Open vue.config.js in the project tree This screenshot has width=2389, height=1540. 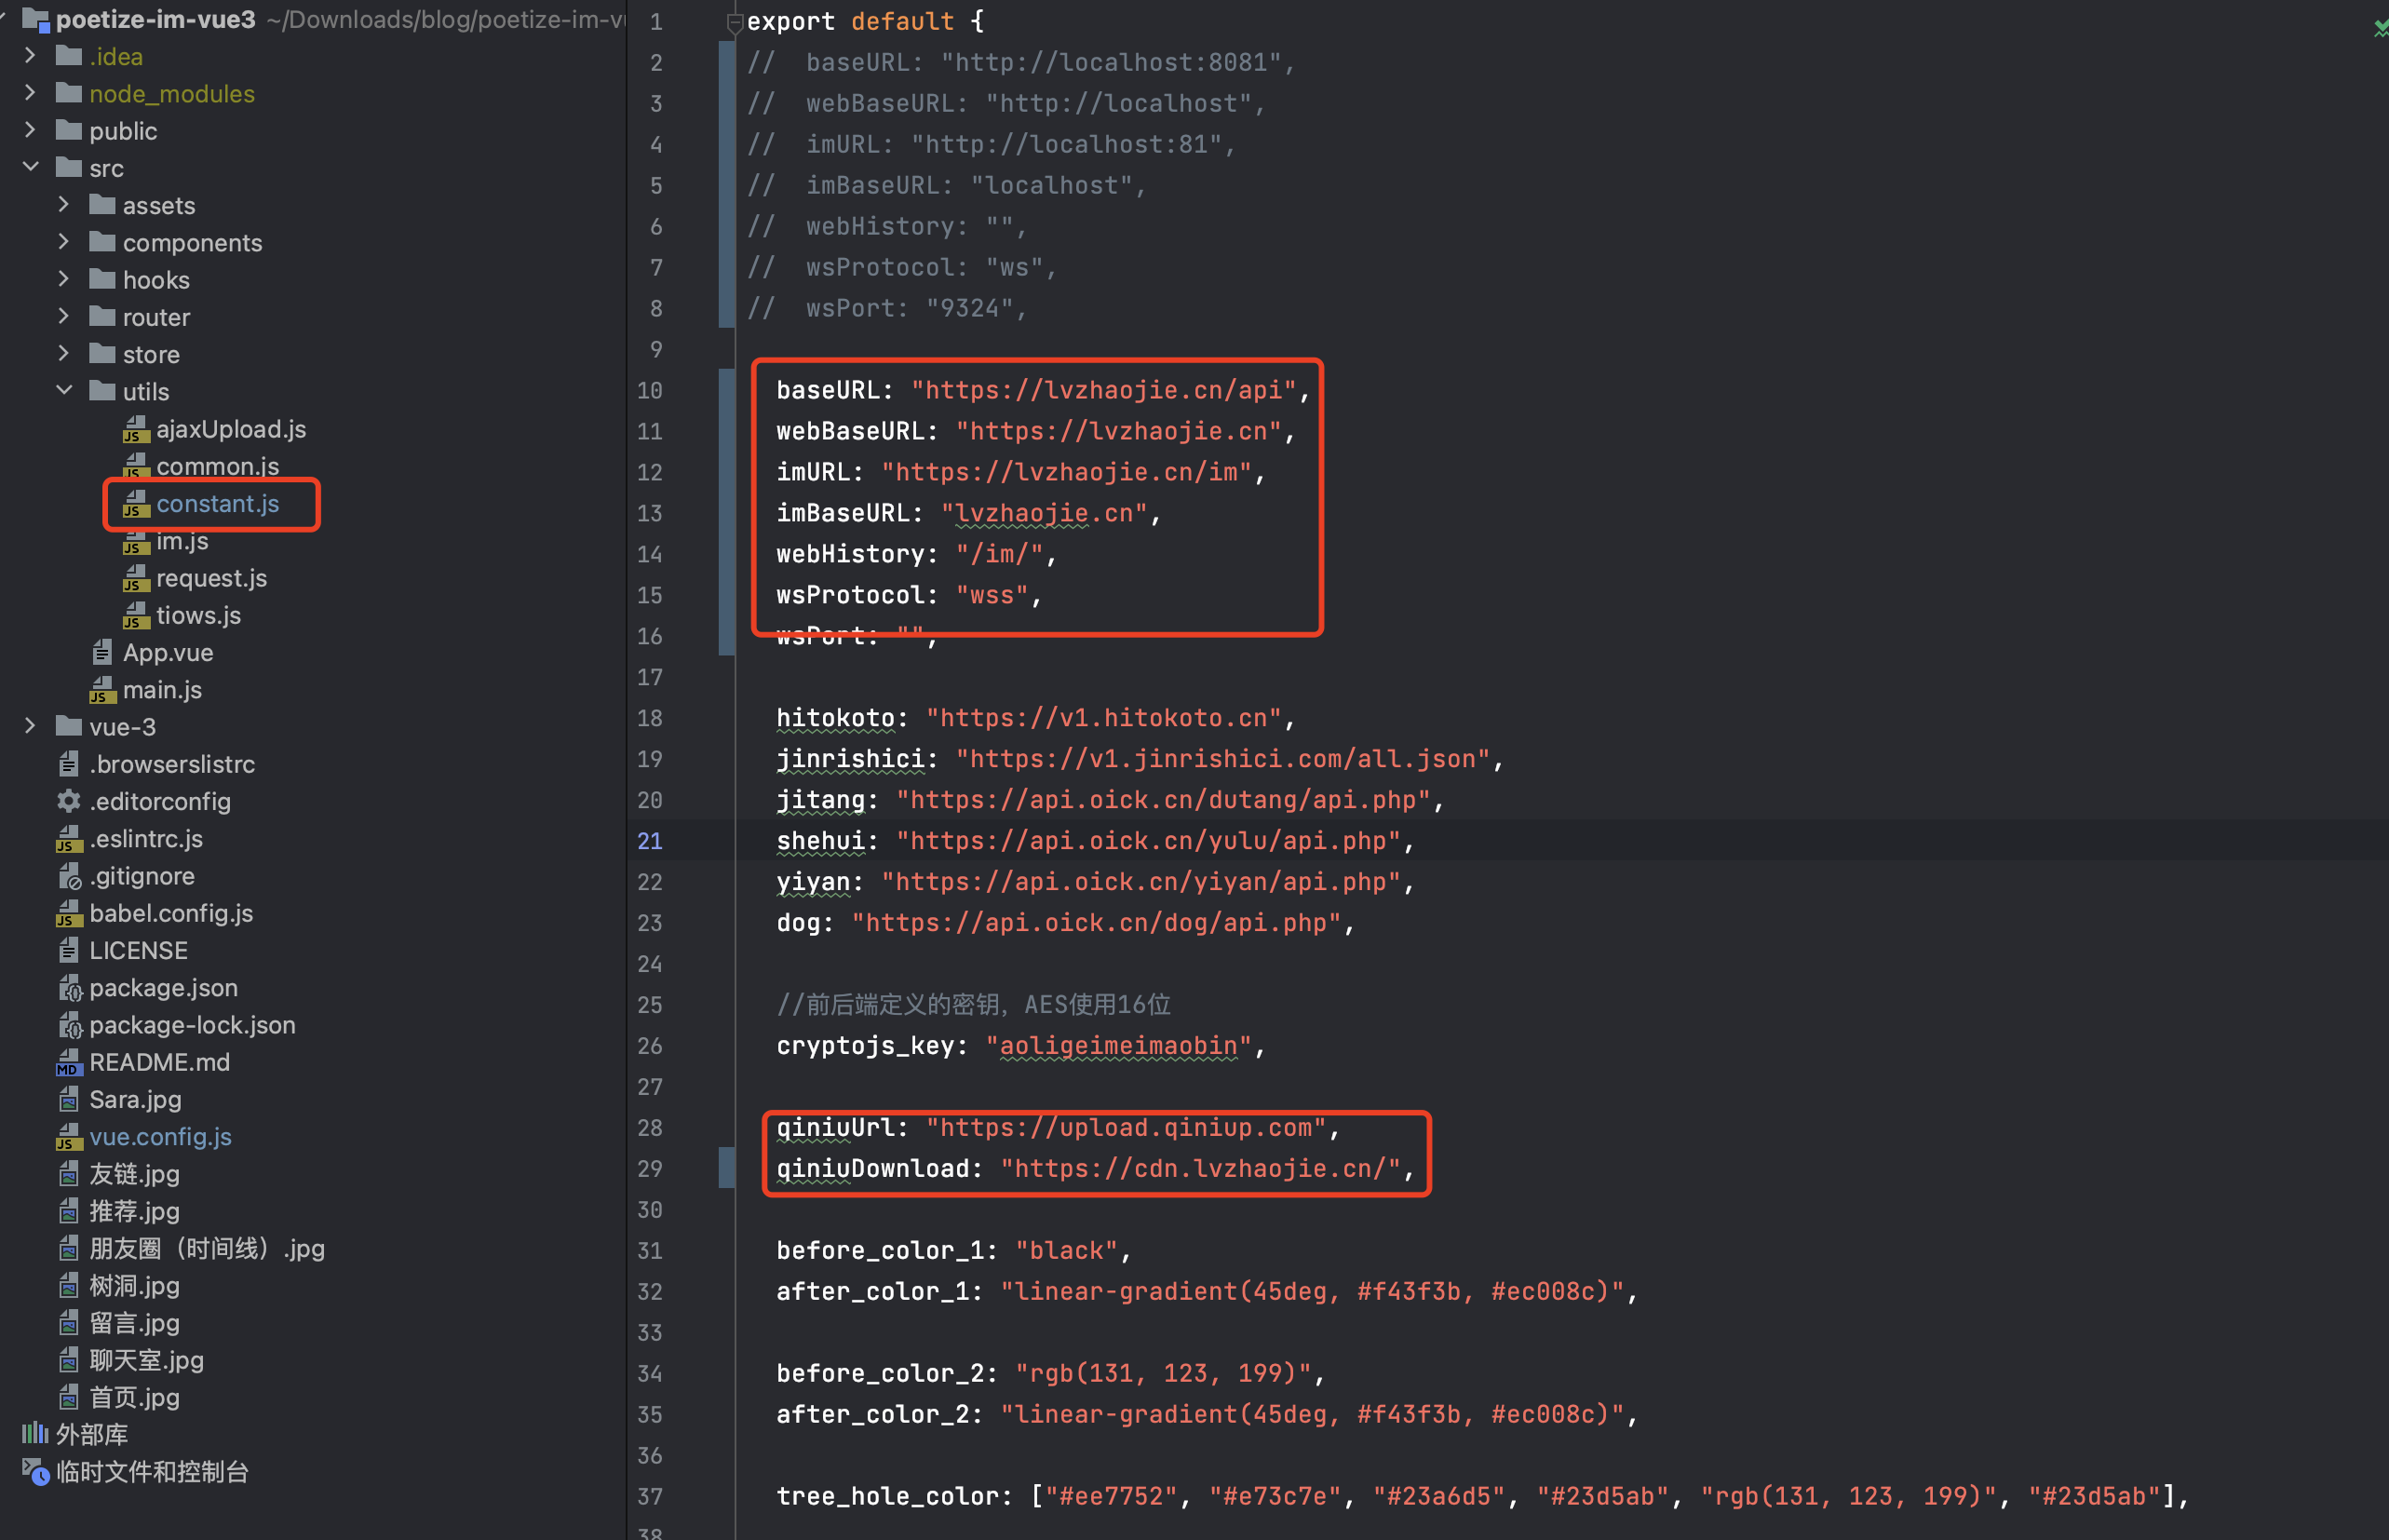160,1137
